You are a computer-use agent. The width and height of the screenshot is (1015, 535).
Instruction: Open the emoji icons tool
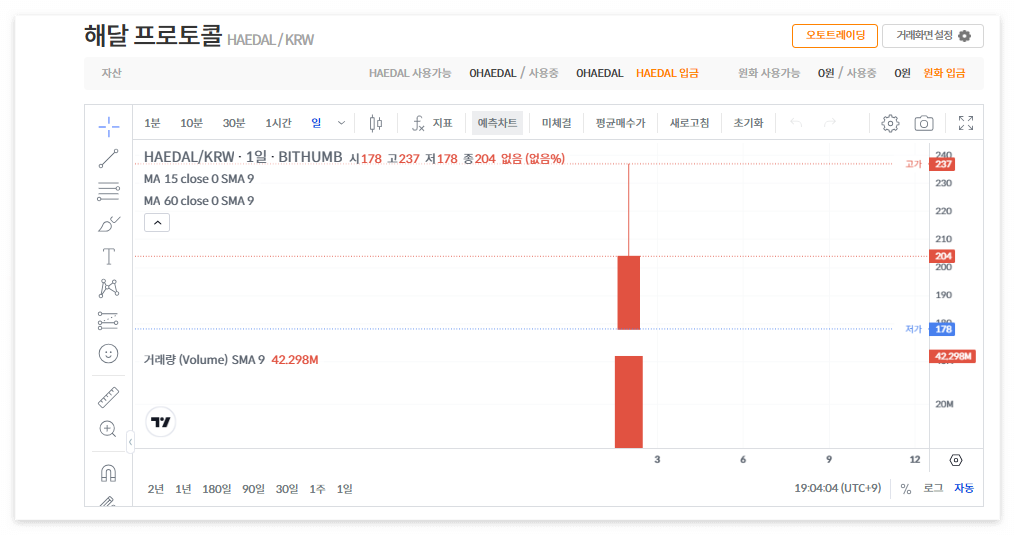109,354
